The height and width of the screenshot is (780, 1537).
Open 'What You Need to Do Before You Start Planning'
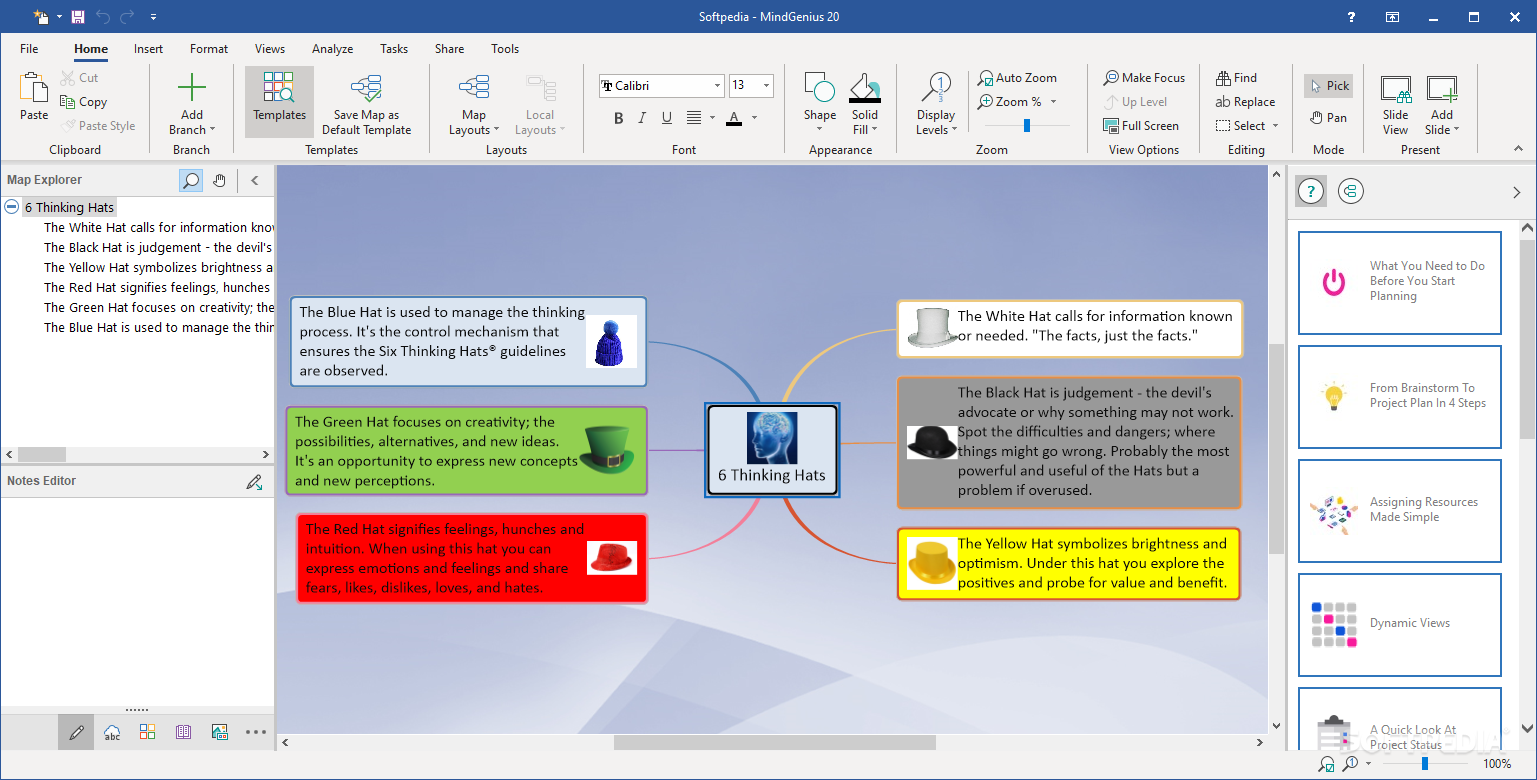1400,283
